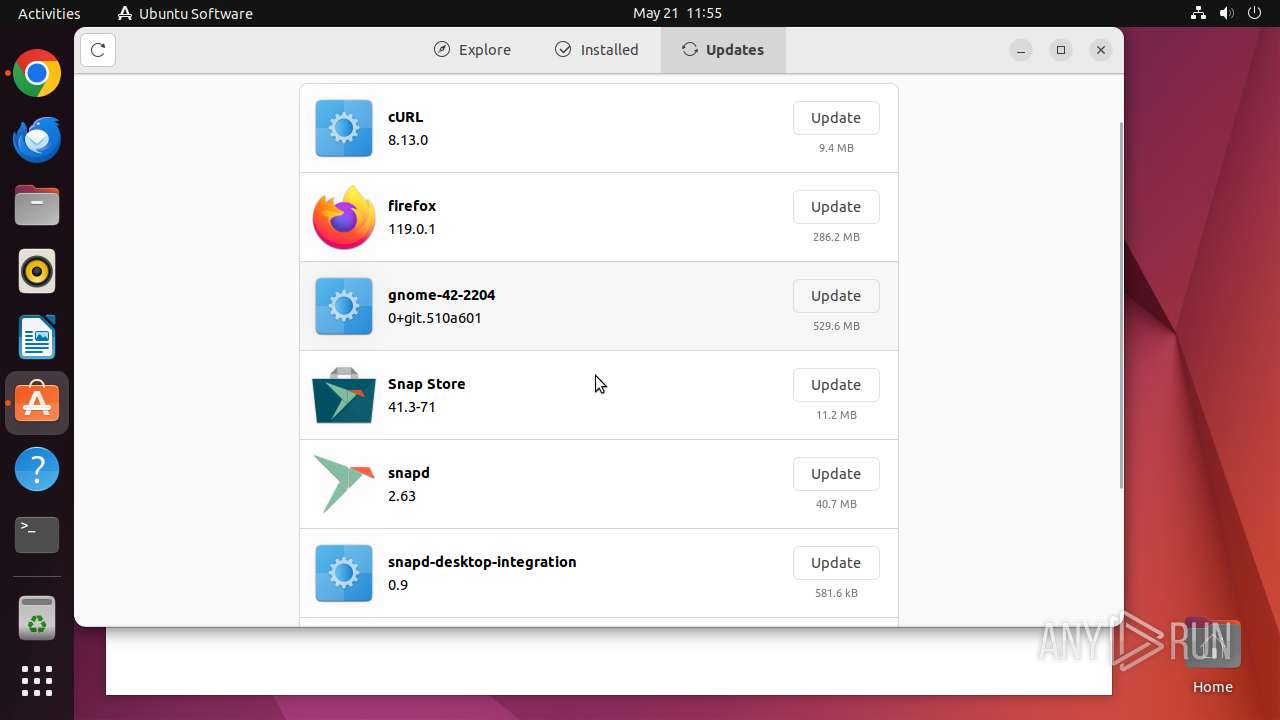Click the firefox app icon
The image size is (1280, 720).
[x=344, y=217]
